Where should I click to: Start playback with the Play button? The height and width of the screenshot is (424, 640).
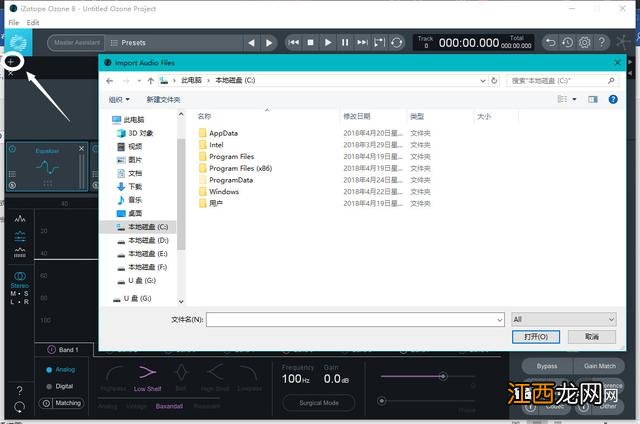(x=328, y=42)
